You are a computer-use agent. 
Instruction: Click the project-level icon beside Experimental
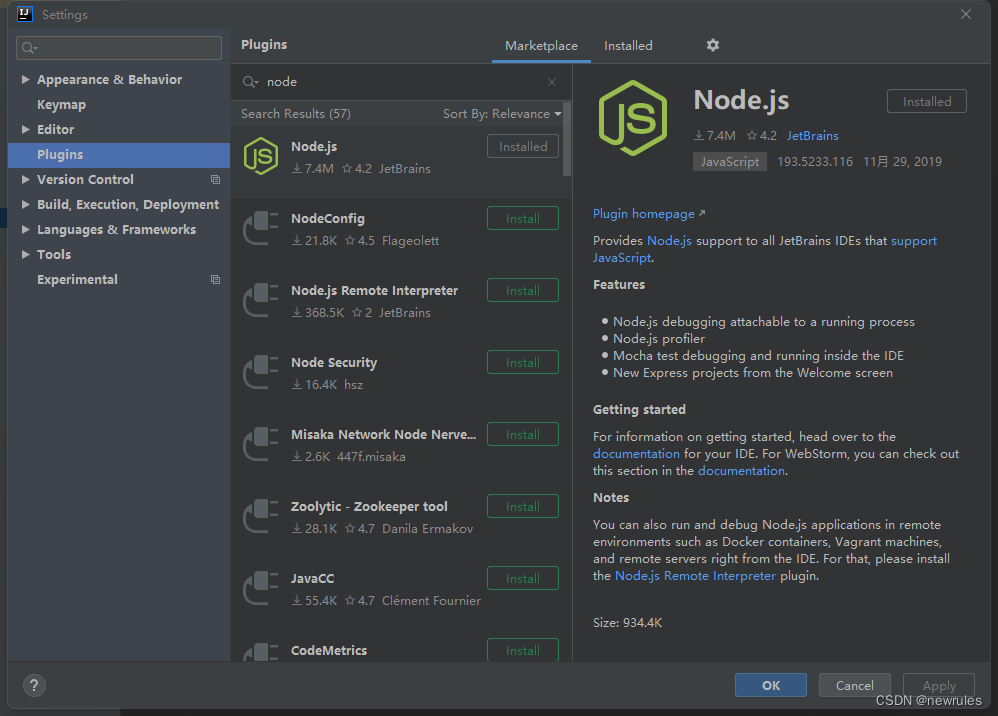(216, 280)
